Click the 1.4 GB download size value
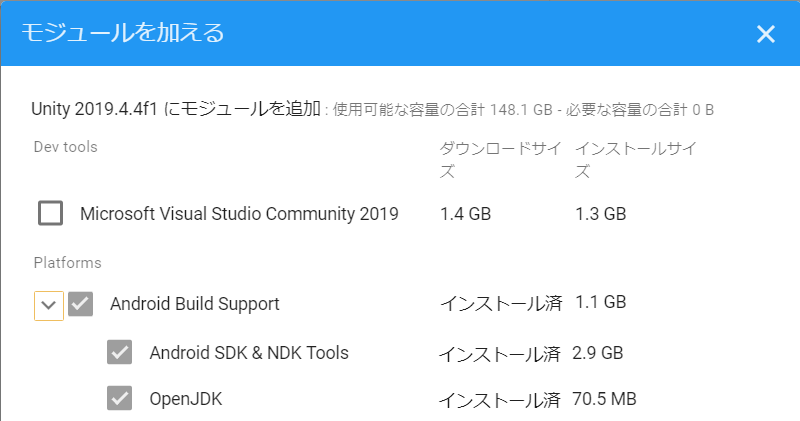Screen dimensions: 800x421 pos(465,214)
